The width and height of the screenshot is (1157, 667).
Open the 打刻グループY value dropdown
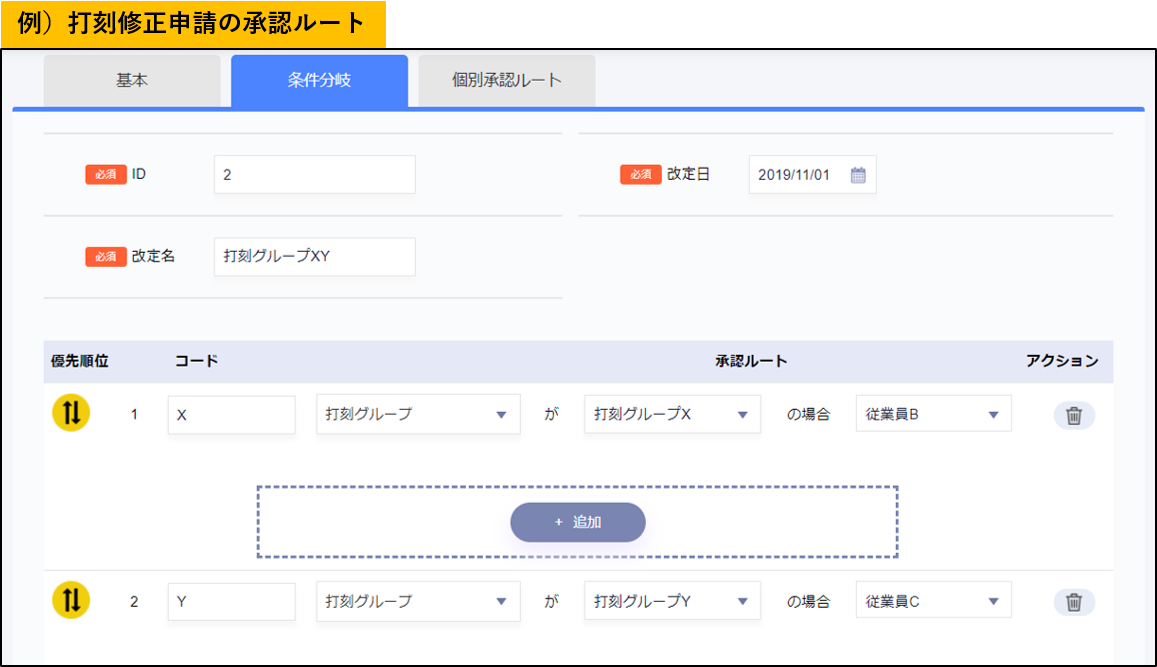672,602
